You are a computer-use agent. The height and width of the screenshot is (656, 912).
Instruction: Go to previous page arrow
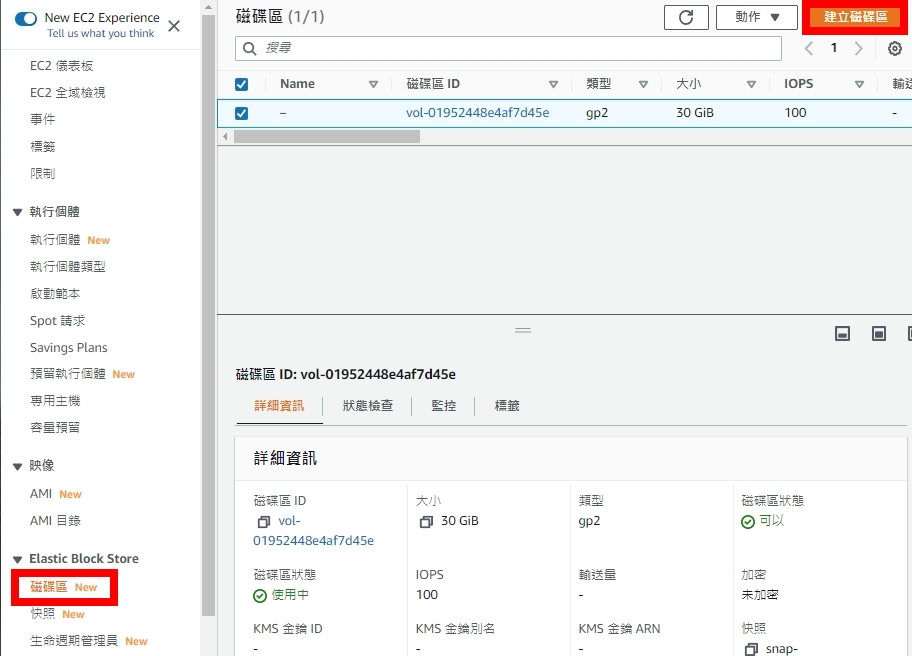tap(808, 48)
